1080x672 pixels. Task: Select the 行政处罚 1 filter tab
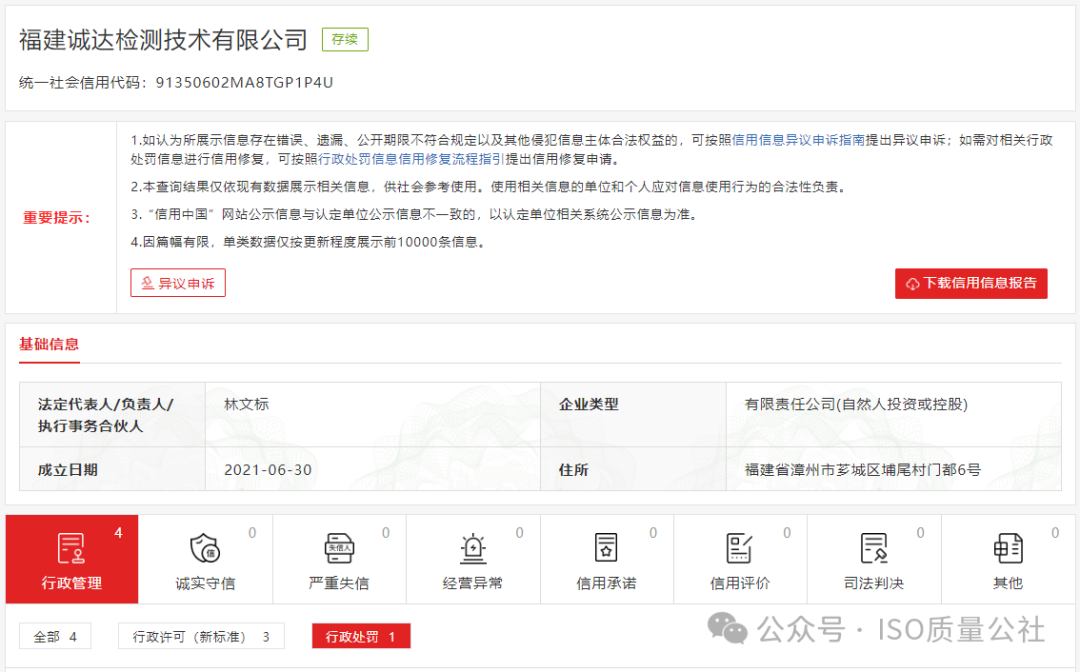(361, 635)
